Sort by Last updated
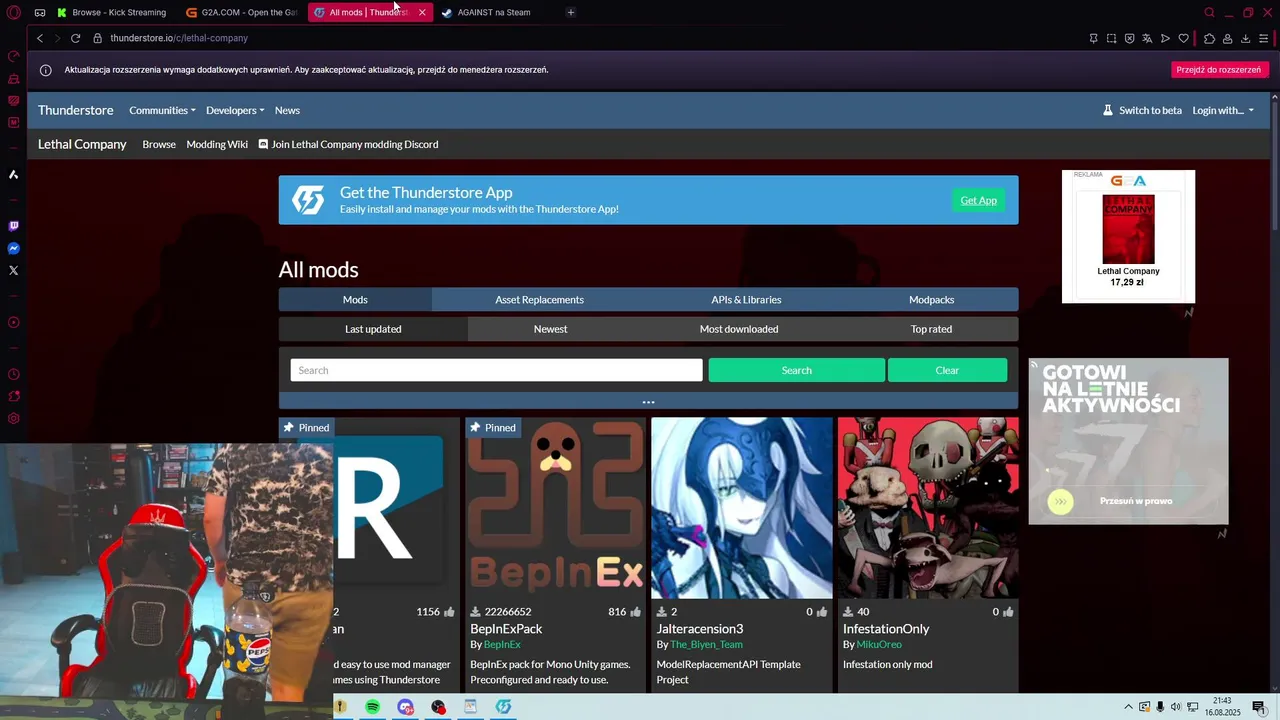 click(373, 328)
